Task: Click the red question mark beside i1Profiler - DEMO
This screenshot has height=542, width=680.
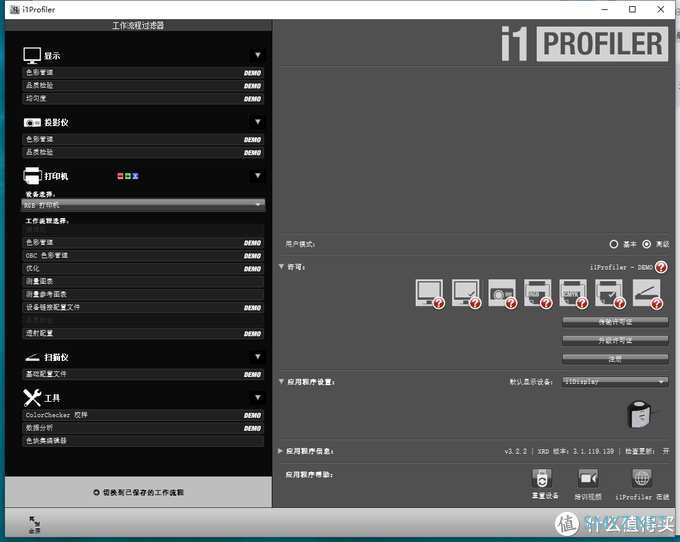Action: point(661,267)
